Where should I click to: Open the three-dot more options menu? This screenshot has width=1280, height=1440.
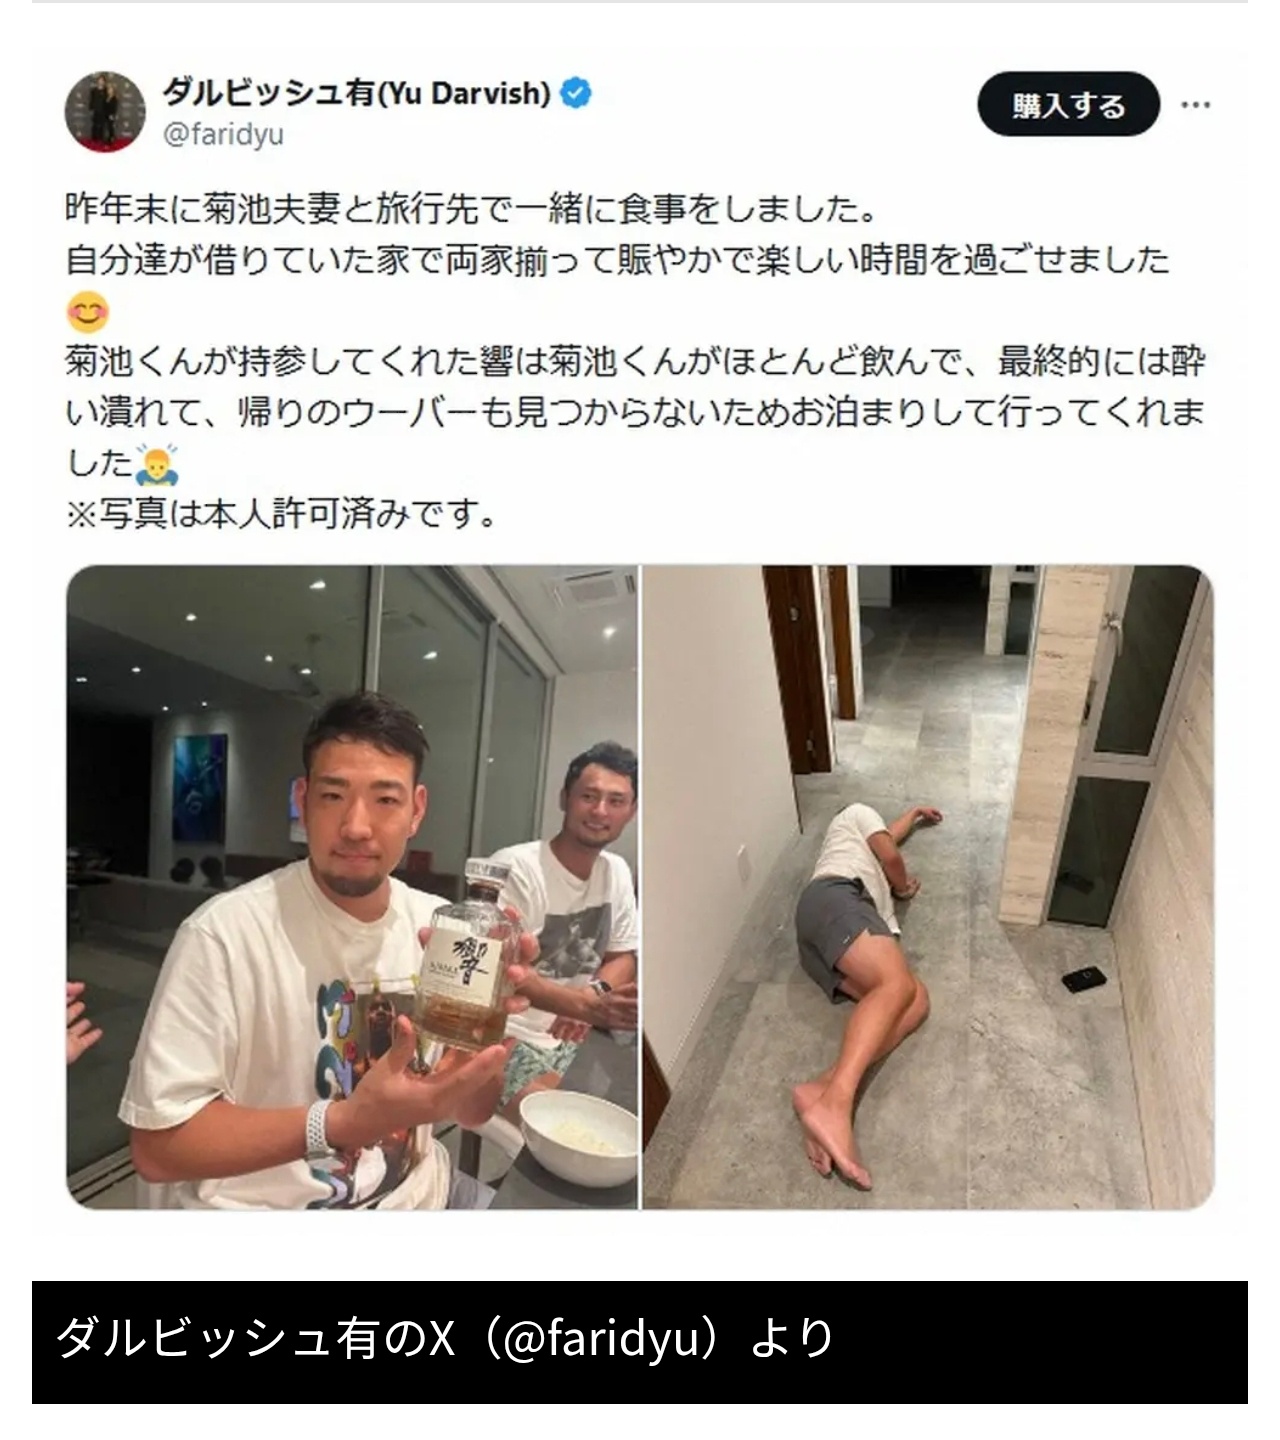coord(1195,105)
